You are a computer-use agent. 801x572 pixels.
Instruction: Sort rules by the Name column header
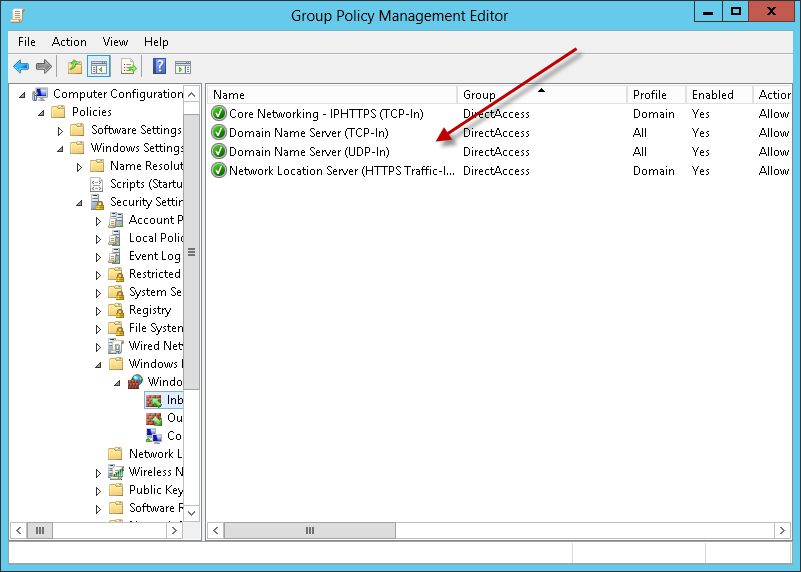pos(330,95)
